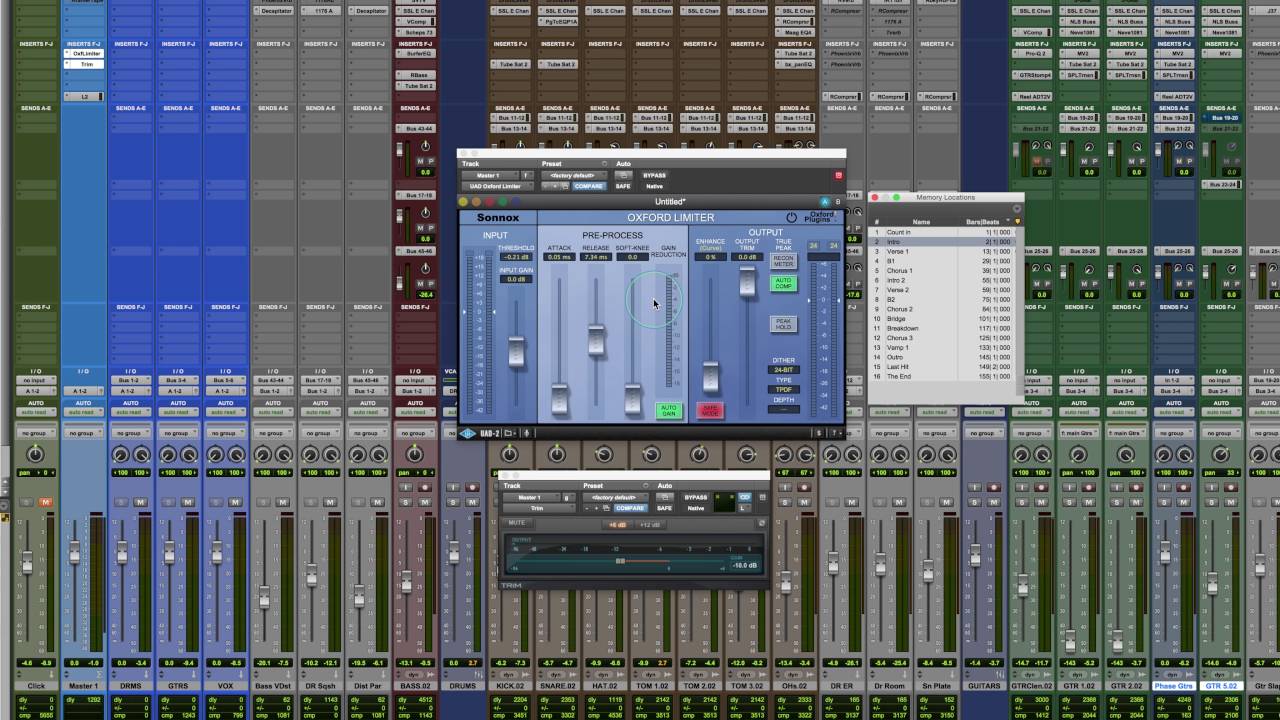Select the Chorus 1 memory location
1280x720 pixels.
pyautogui.click(x=944, y=271)
